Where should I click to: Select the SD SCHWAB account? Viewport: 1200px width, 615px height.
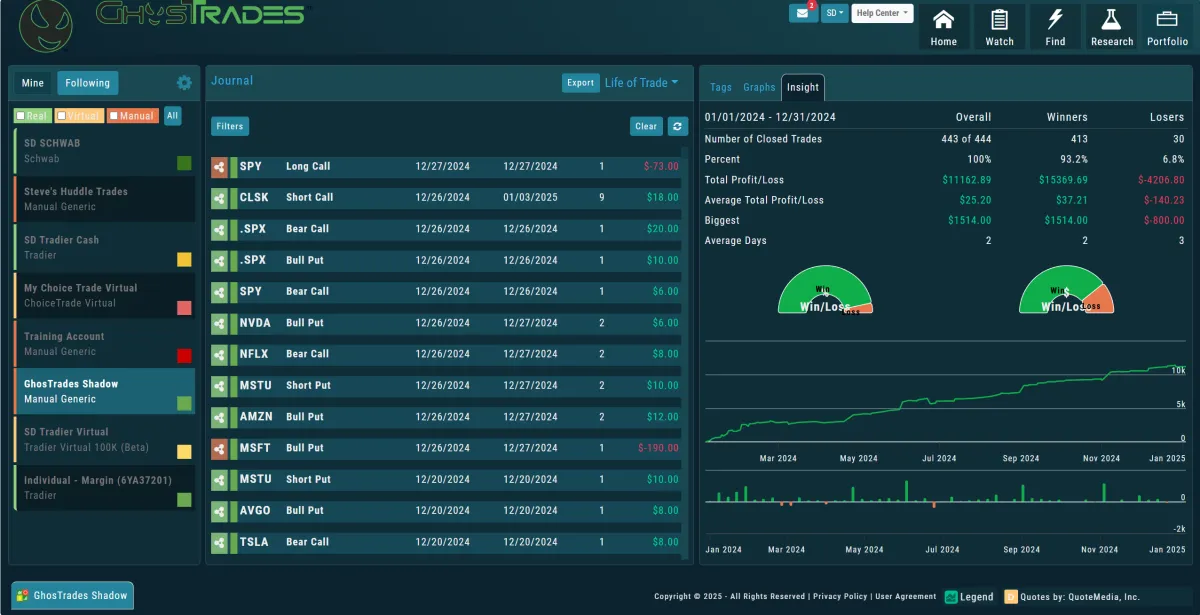(x=103, y=150)
